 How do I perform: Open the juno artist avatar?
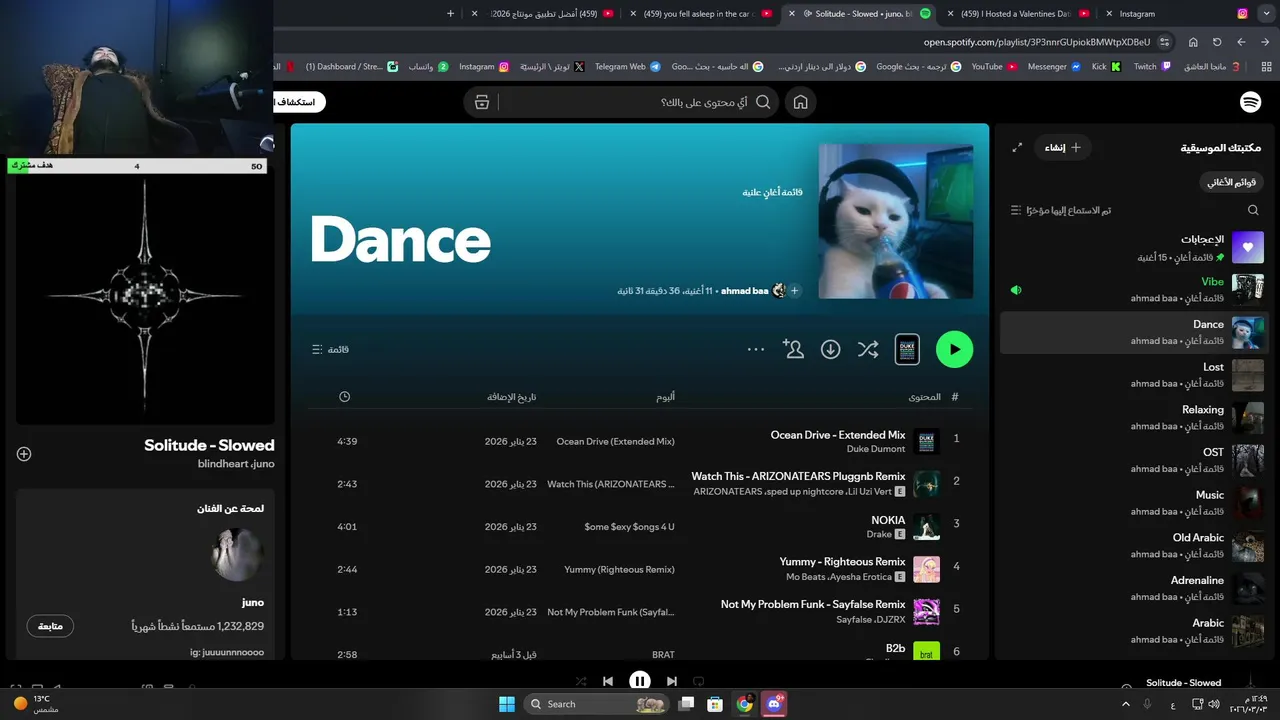[x=238, y=555]
